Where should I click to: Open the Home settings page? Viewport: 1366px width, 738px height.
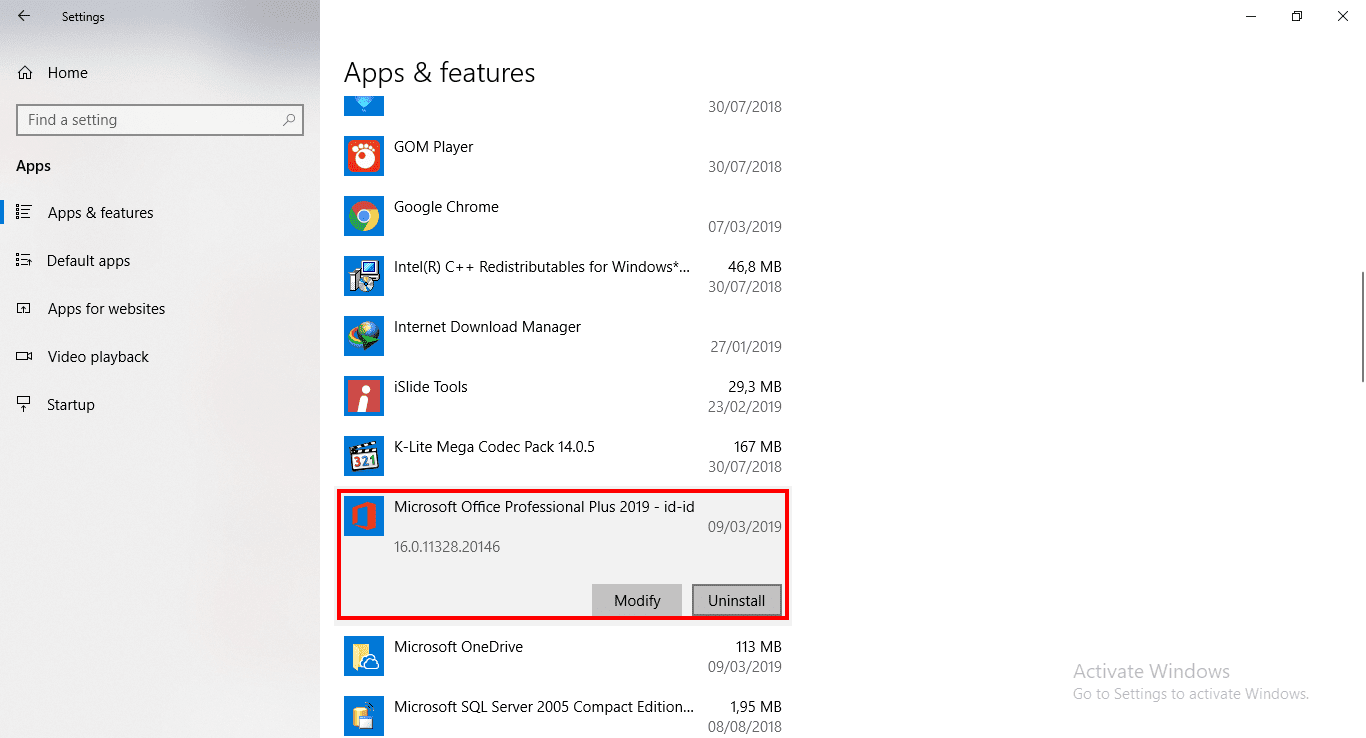tap(53, 73)
